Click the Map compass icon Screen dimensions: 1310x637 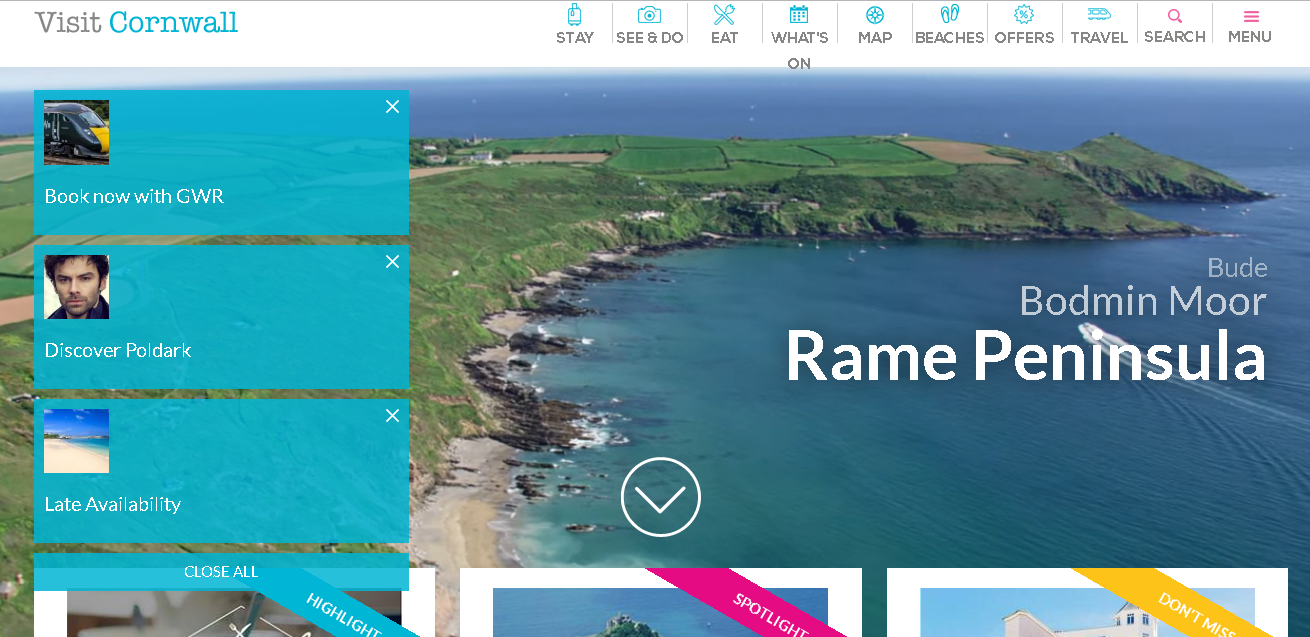pyautogui.click(x=875, y=15)
